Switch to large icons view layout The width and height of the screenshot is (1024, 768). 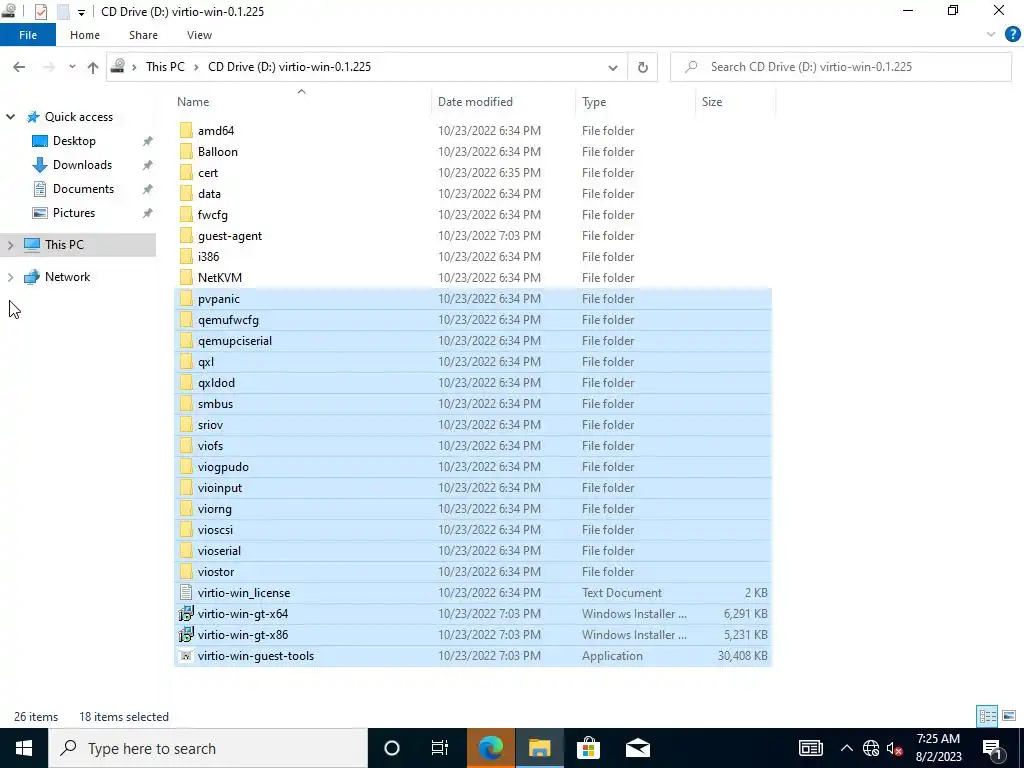coord(1009,716)
